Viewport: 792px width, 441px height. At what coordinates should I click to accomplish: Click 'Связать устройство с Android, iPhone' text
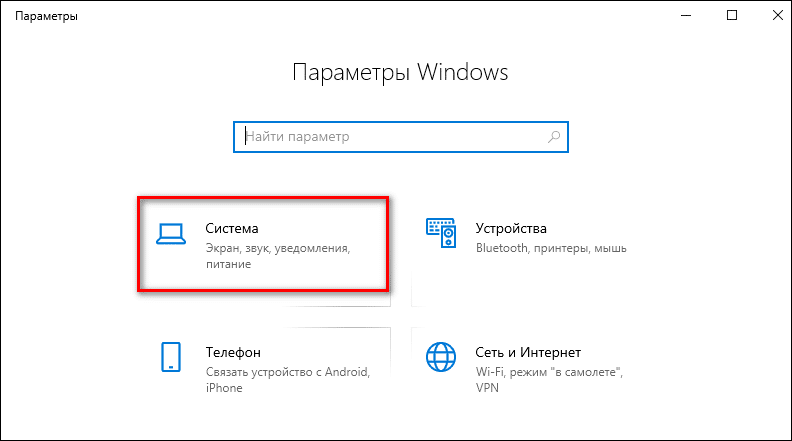pos(288,380)
